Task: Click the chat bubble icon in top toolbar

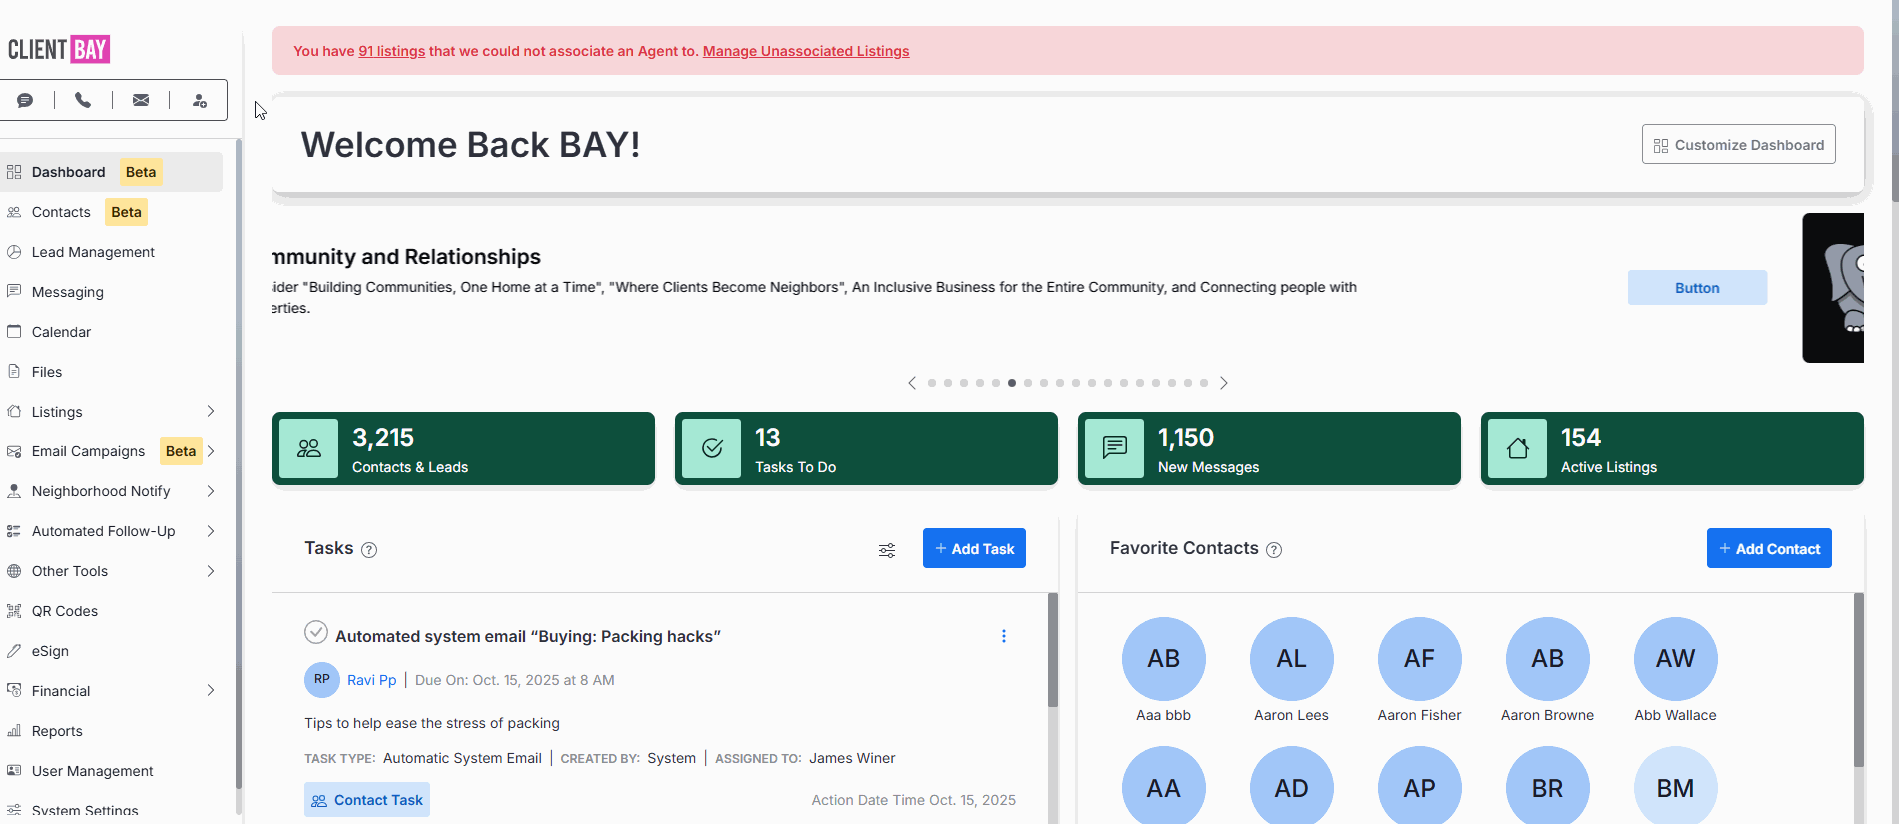Action: tap(25, 100)
